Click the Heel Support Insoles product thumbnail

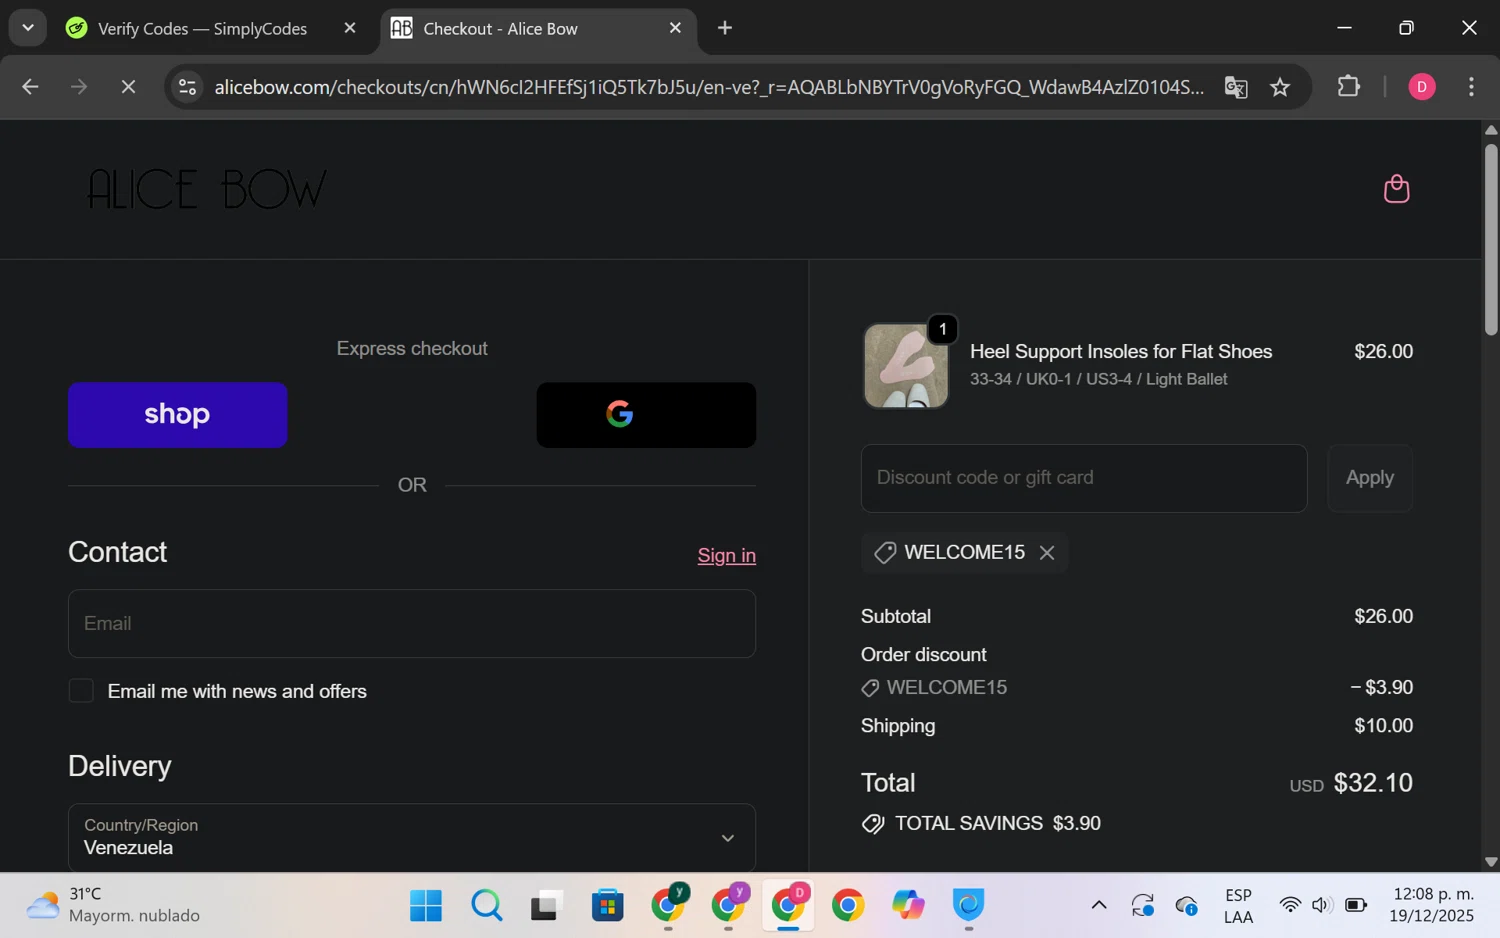(x=906, y=366)
